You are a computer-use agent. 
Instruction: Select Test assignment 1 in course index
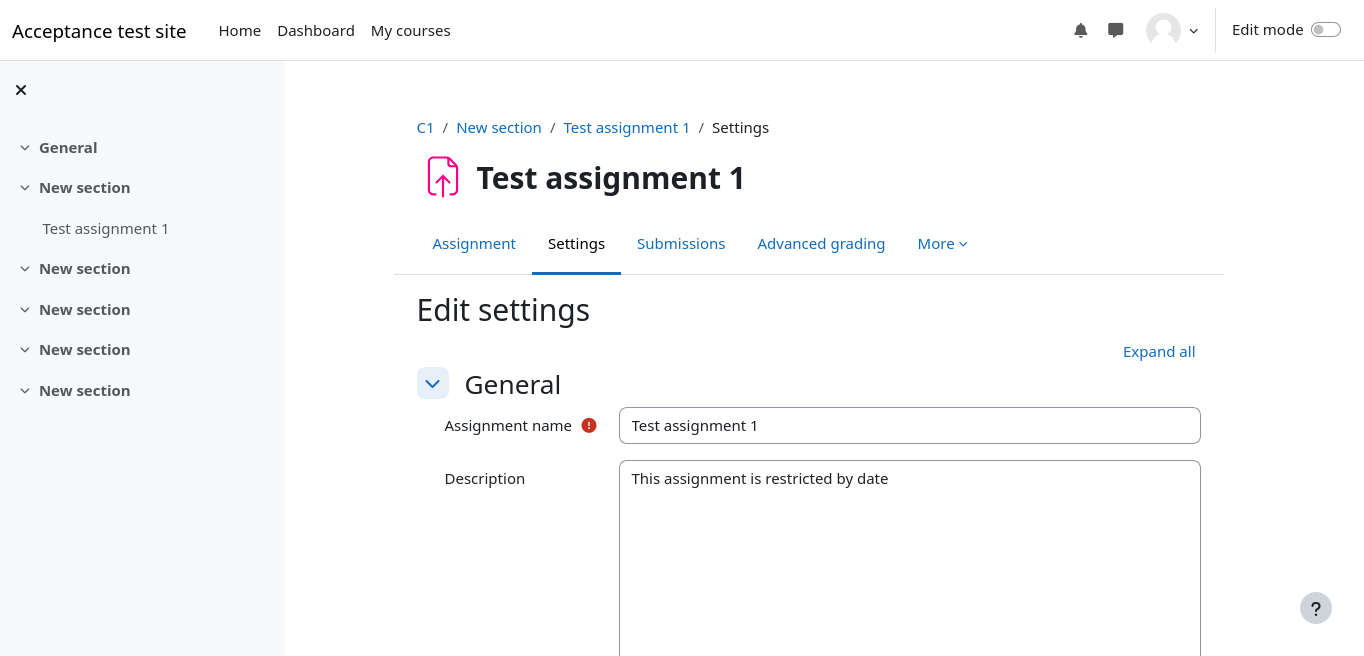coord(106,229)
